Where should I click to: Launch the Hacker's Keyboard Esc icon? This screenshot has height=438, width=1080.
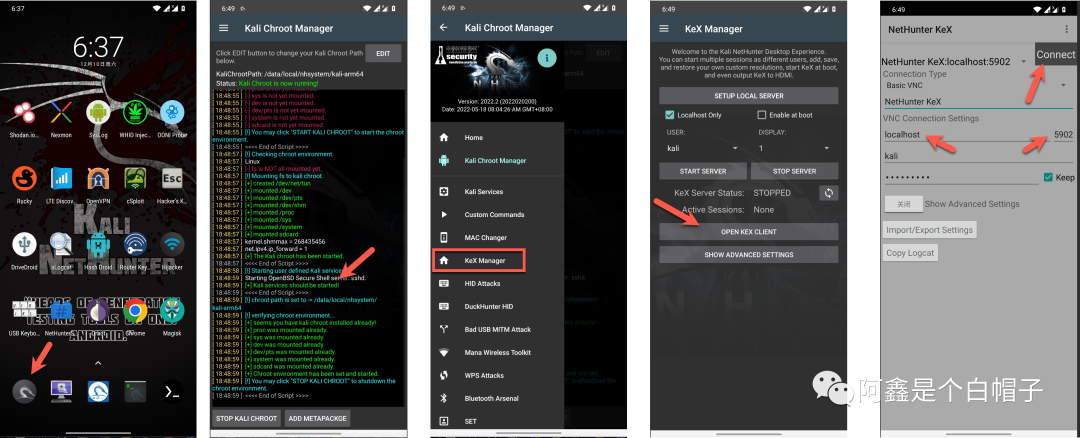(x=172, y=178)
